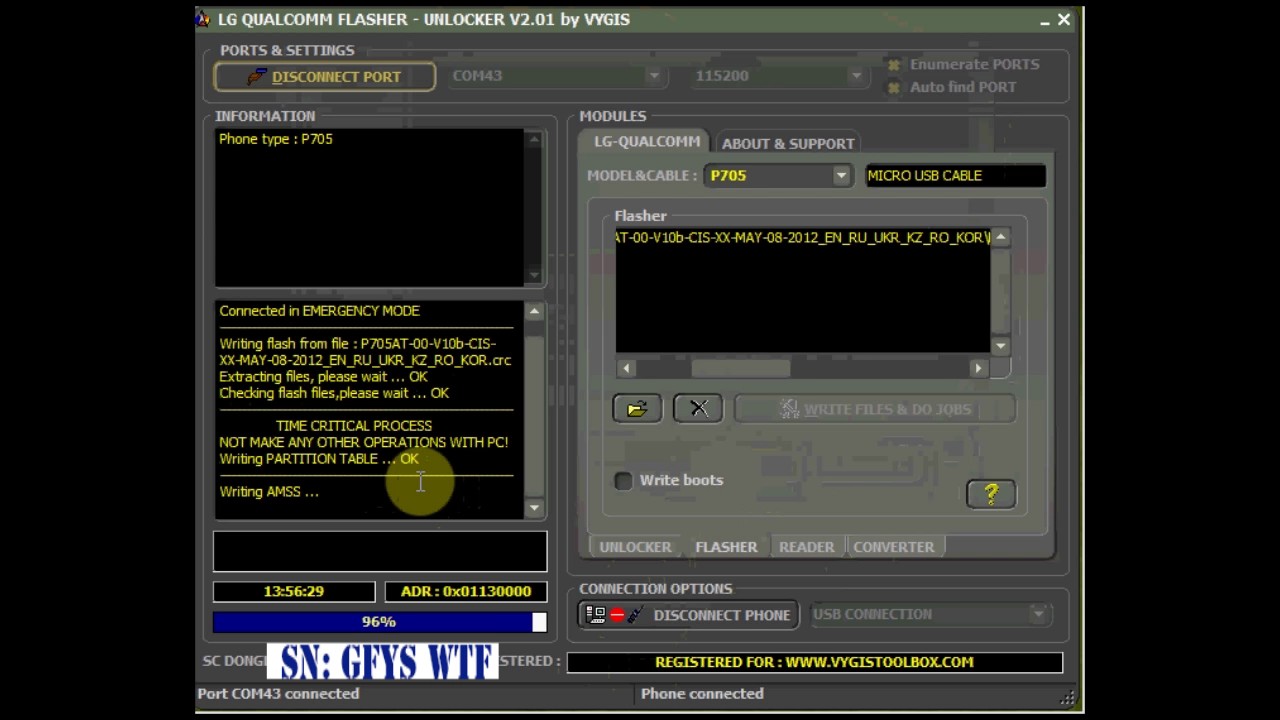
Task: Click 'Connected in EMERGENCY MODE' log line
Action: (x=319, y=311)
